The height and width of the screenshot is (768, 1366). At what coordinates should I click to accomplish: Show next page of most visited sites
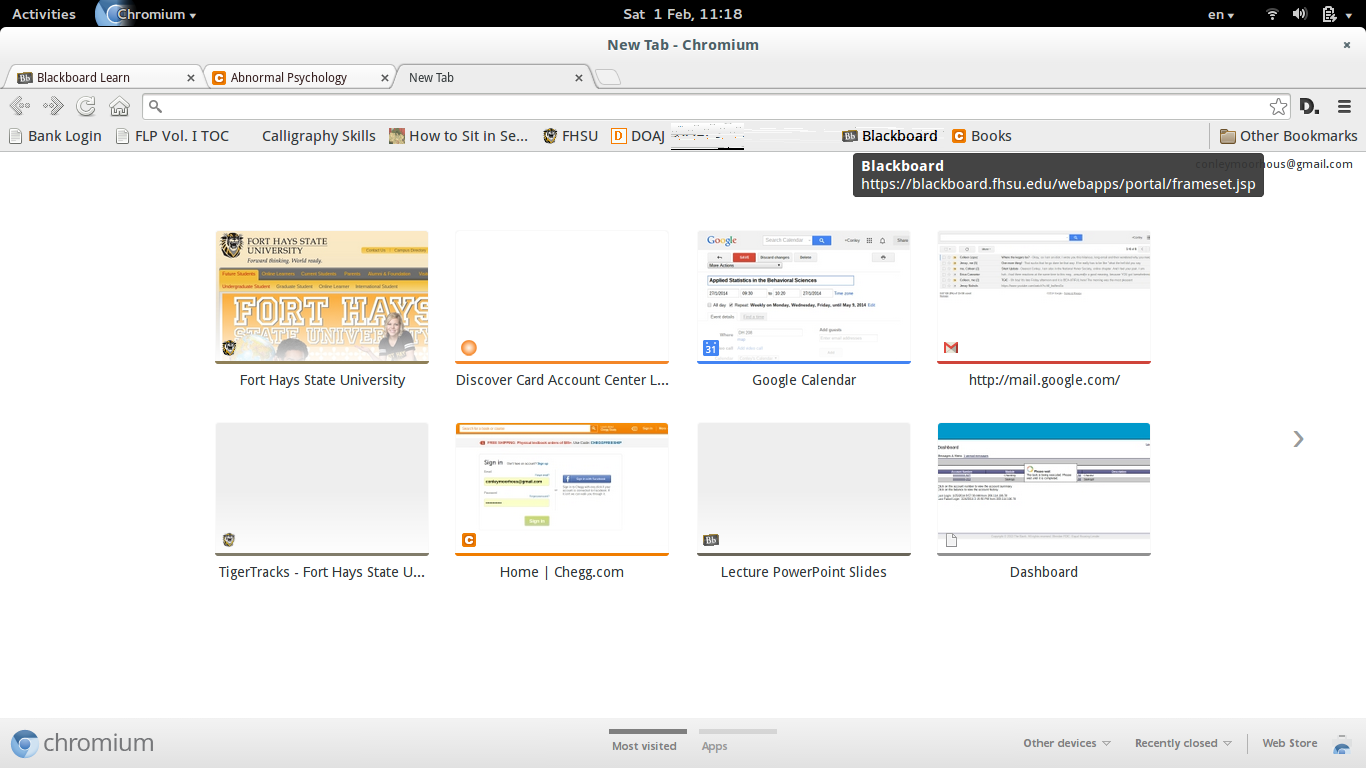tap(1298, 438)
